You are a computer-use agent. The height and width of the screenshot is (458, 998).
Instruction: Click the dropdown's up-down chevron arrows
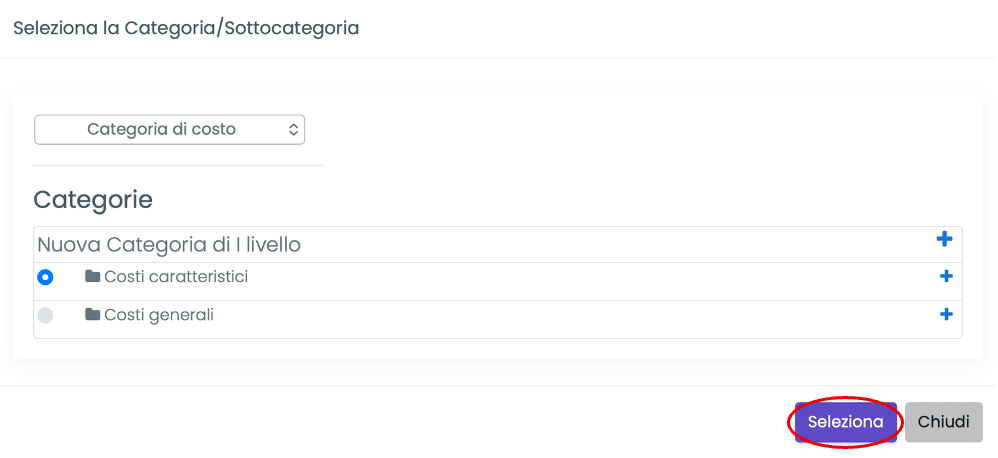tap(293, 130)
